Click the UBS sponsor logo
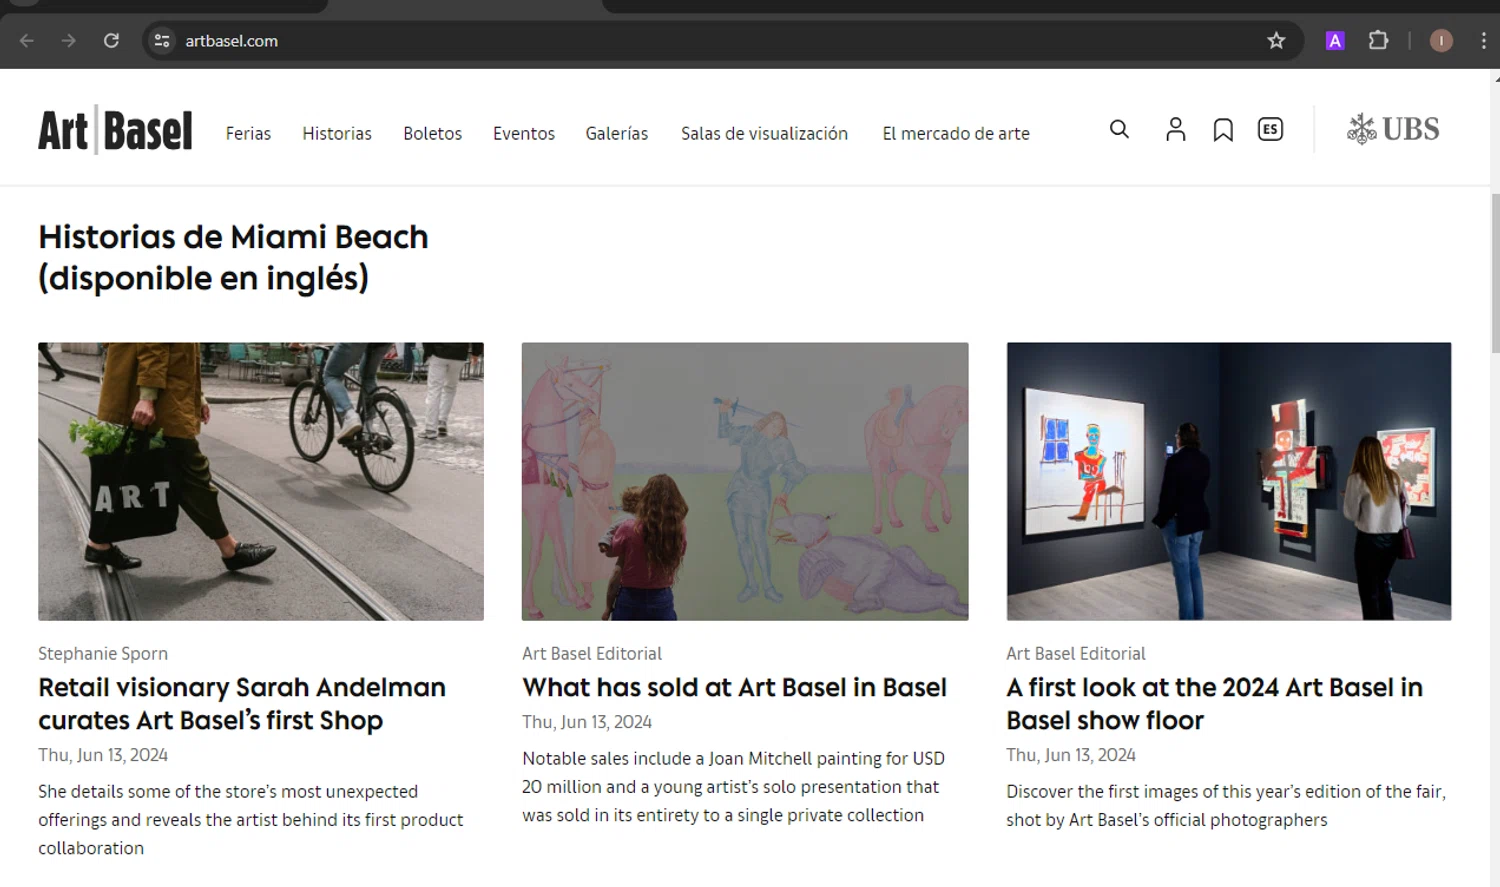1500x887 pixels. (x=1393, y=129)
